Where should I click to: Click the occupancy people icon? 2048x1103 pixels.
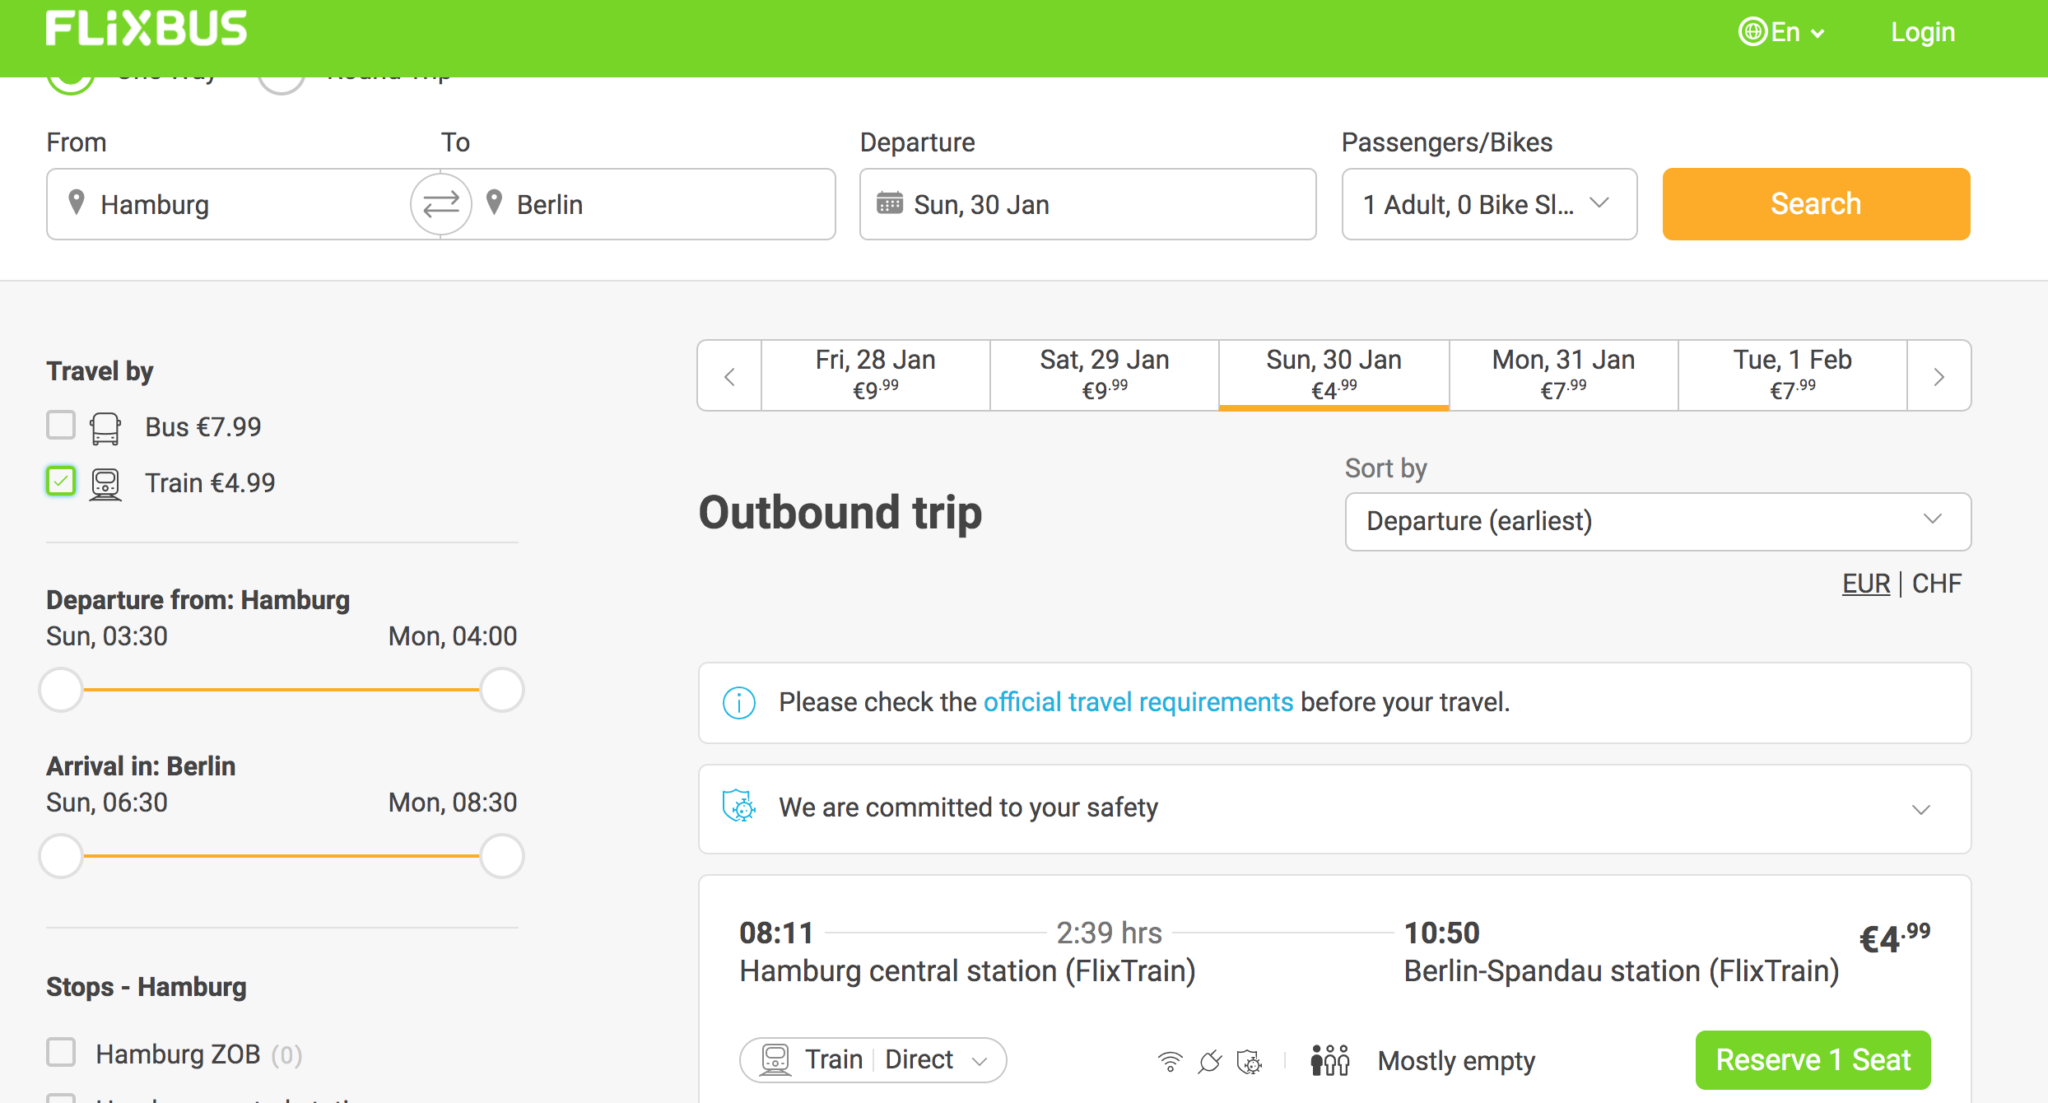[x=1330, y=1060]
